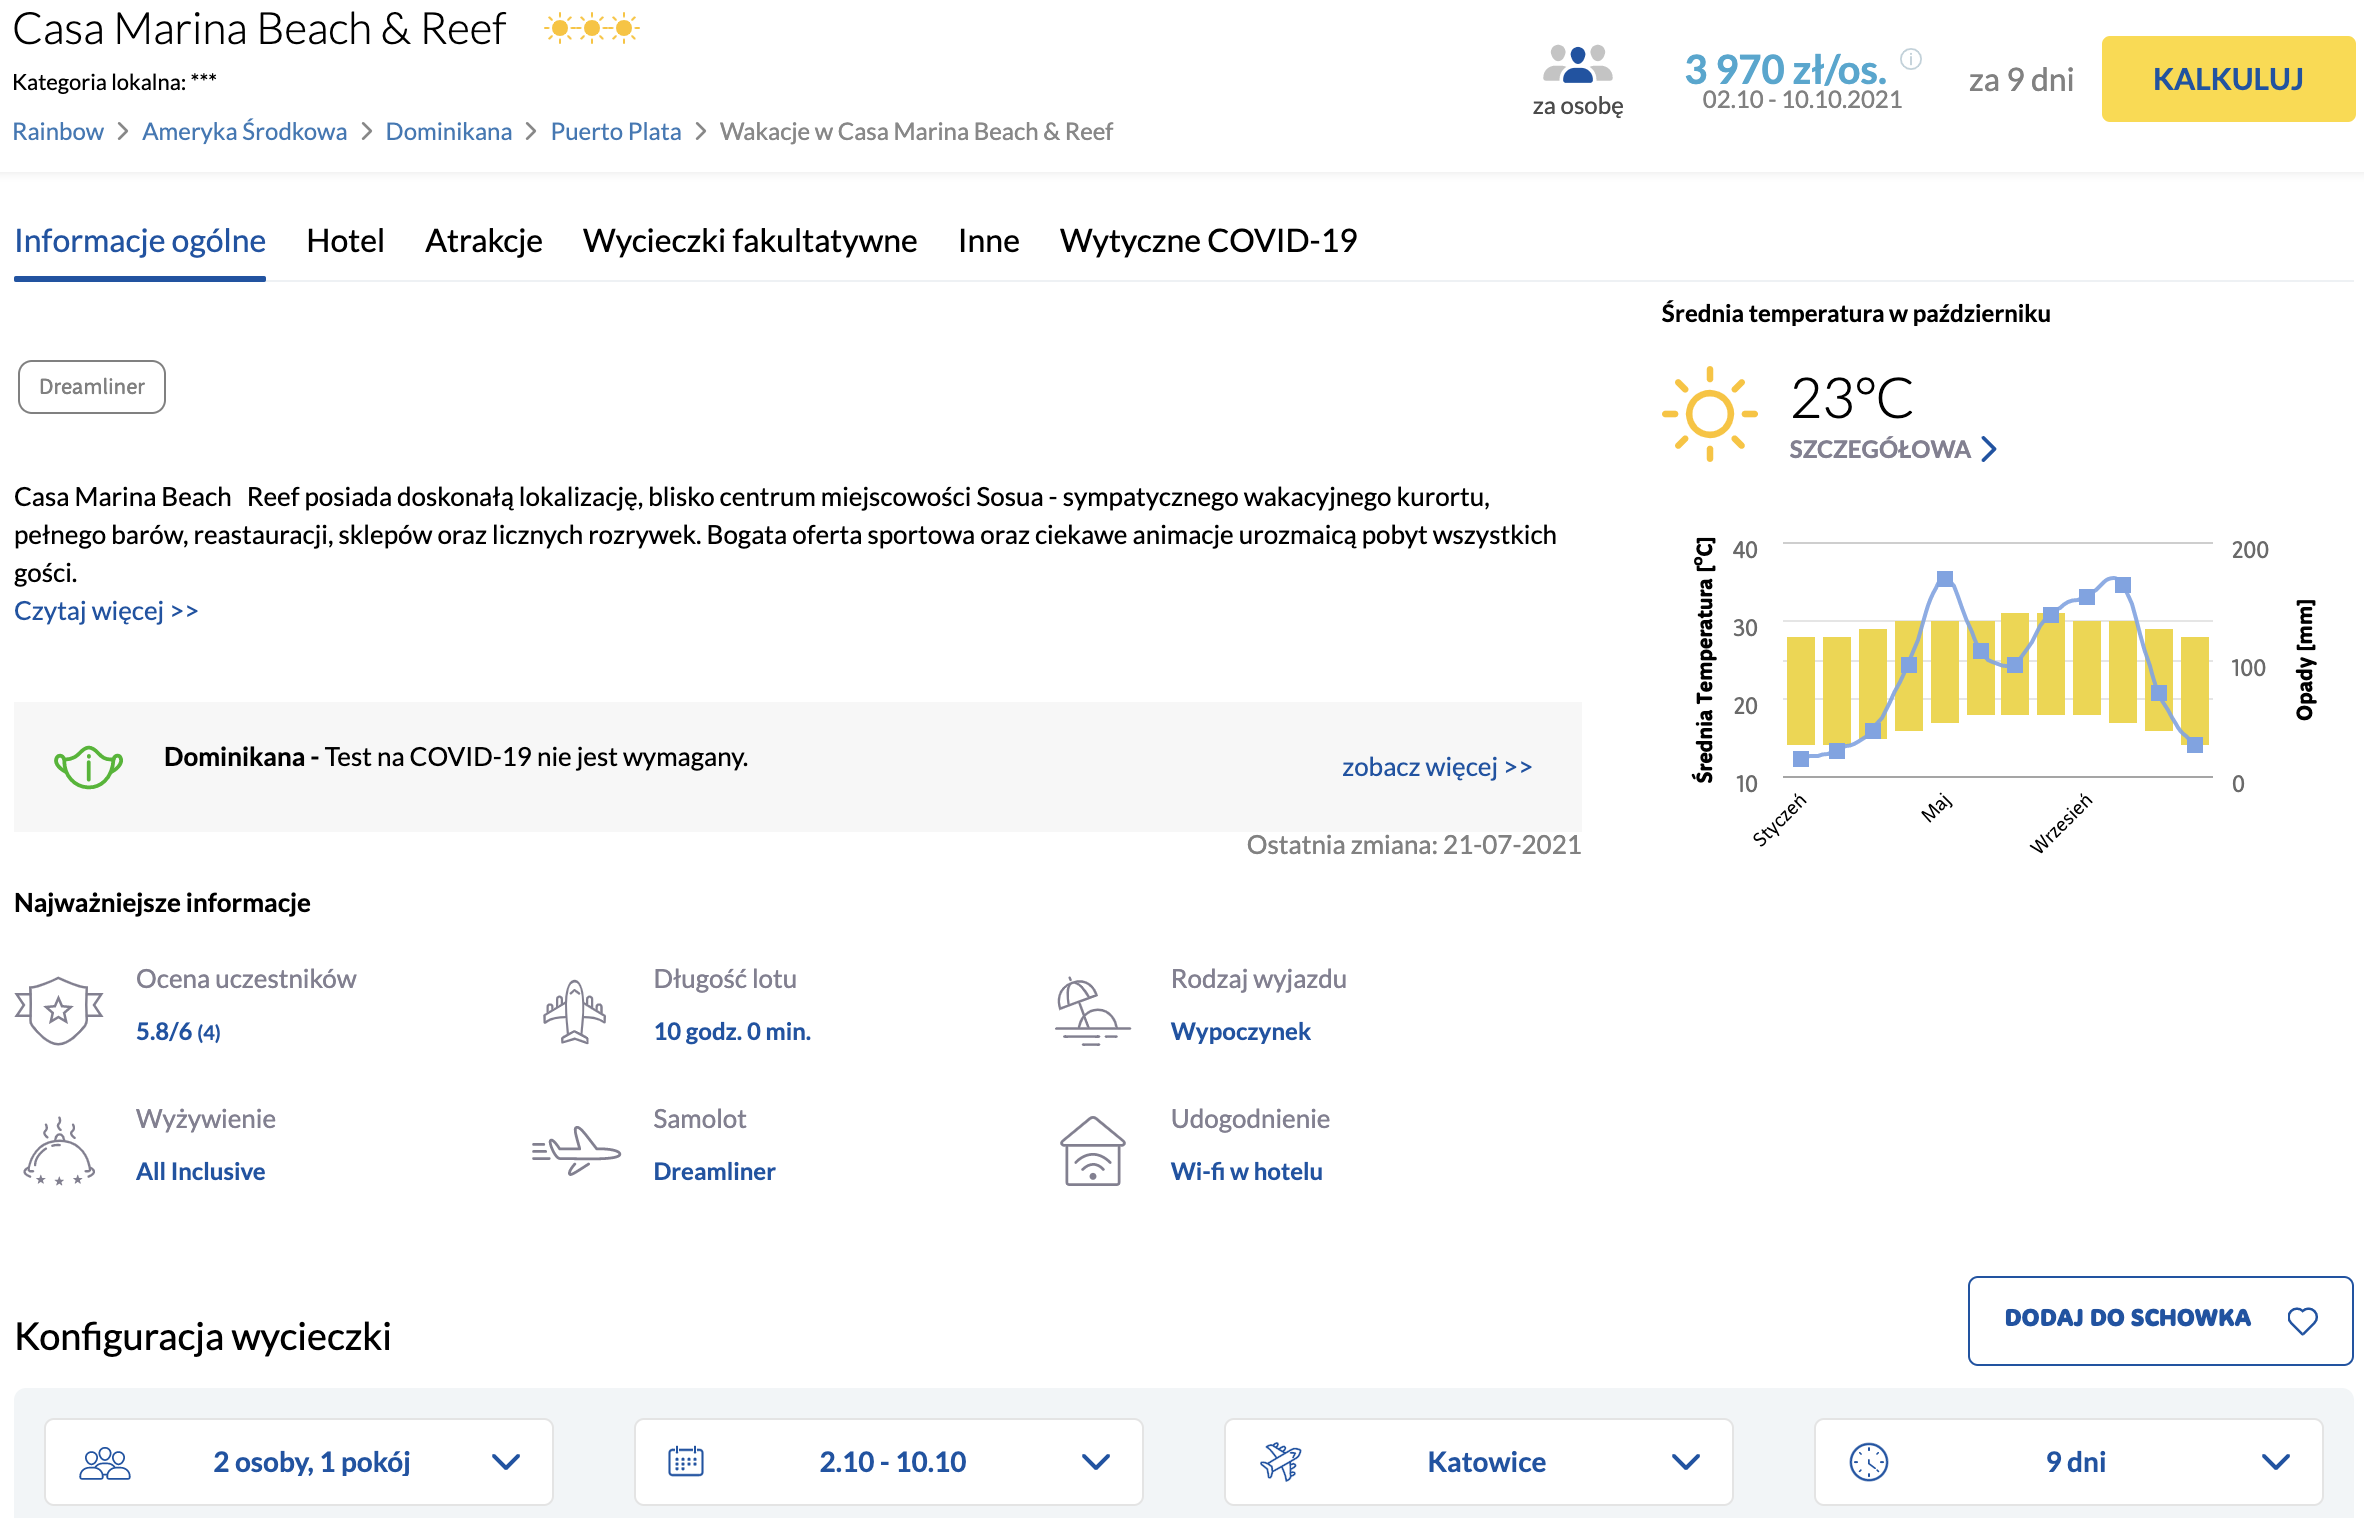Click the Wypoczynek trip type link

1240,1032
